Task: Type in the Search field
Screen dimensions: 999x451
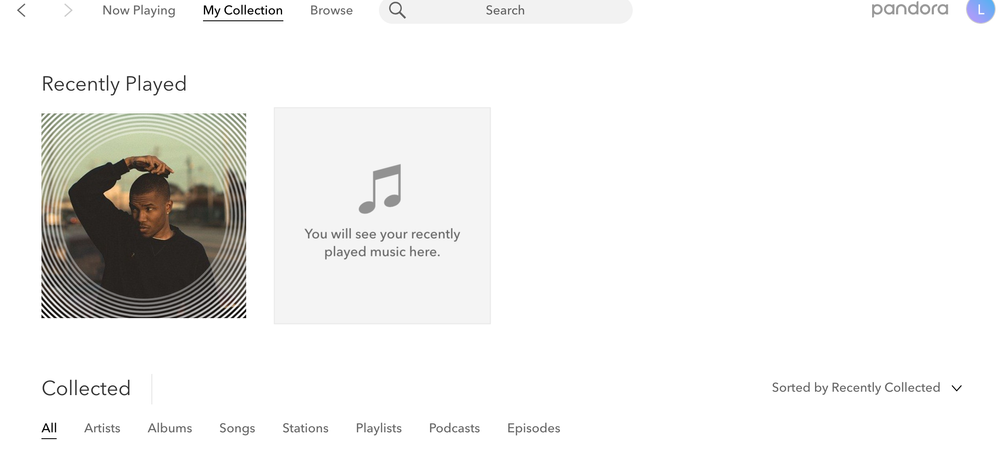Action: point(505,11)
